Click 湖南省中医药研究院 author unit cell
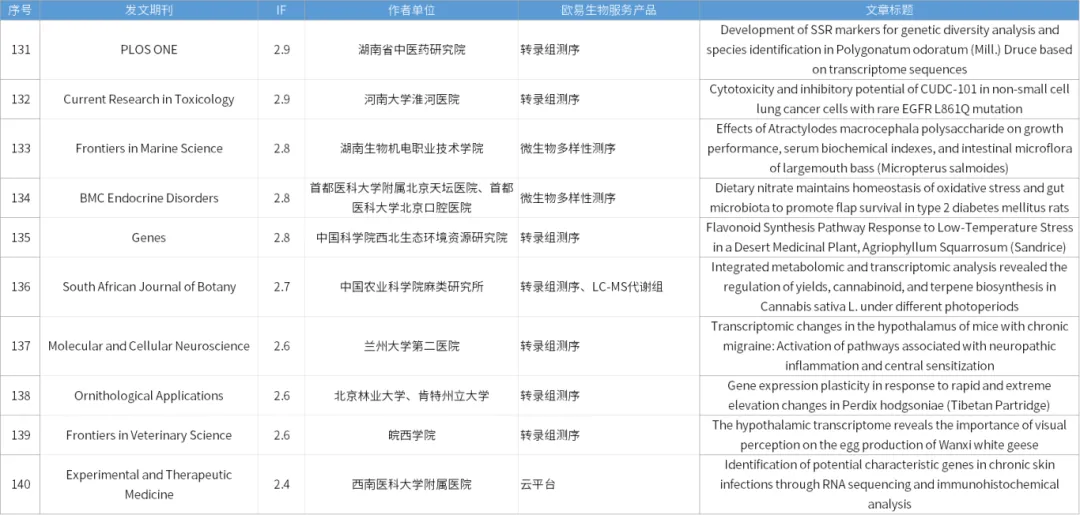Screen dimensions: 1080x515 click(411, 50)
